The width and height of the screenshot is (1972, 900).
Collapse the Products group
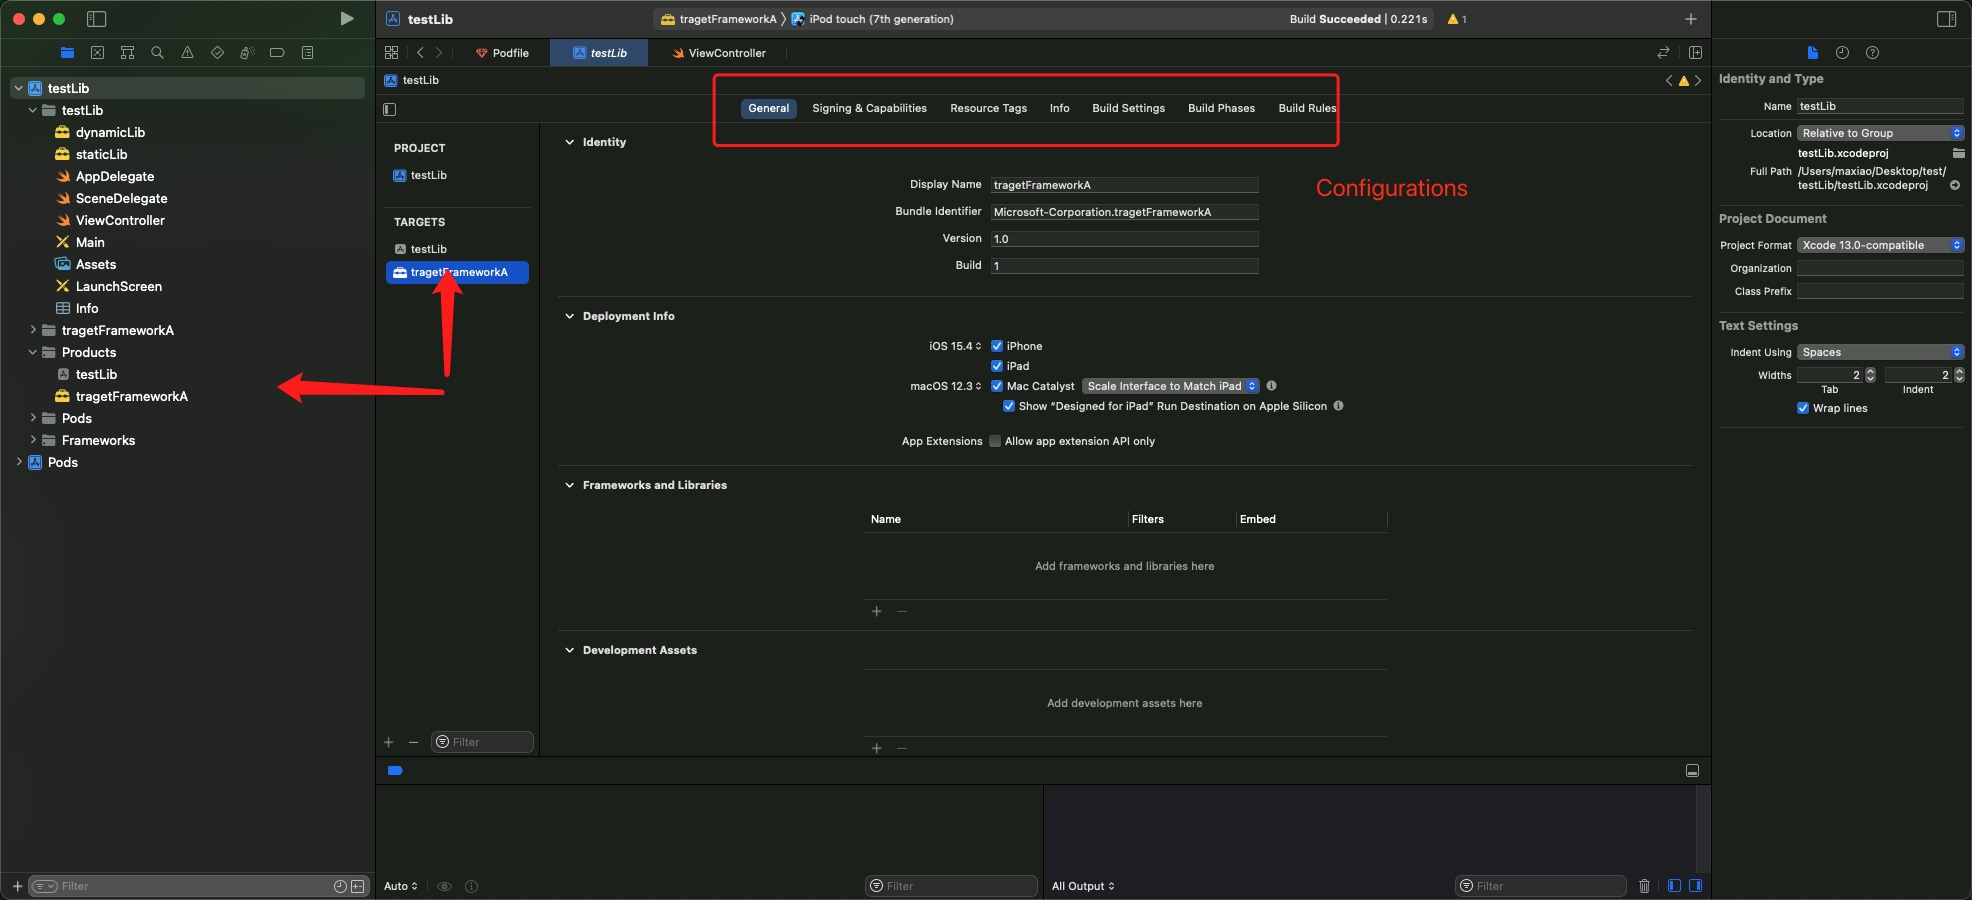click(x=33, y=352)
